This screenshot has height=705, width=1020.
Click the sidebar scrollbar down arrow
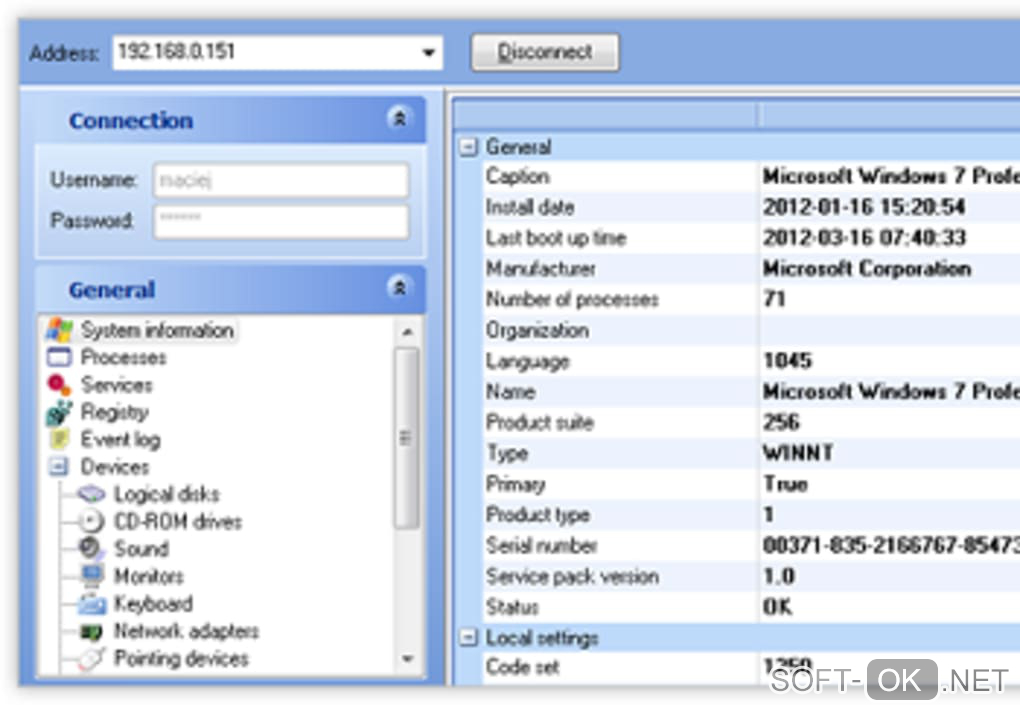coord(407,659)
